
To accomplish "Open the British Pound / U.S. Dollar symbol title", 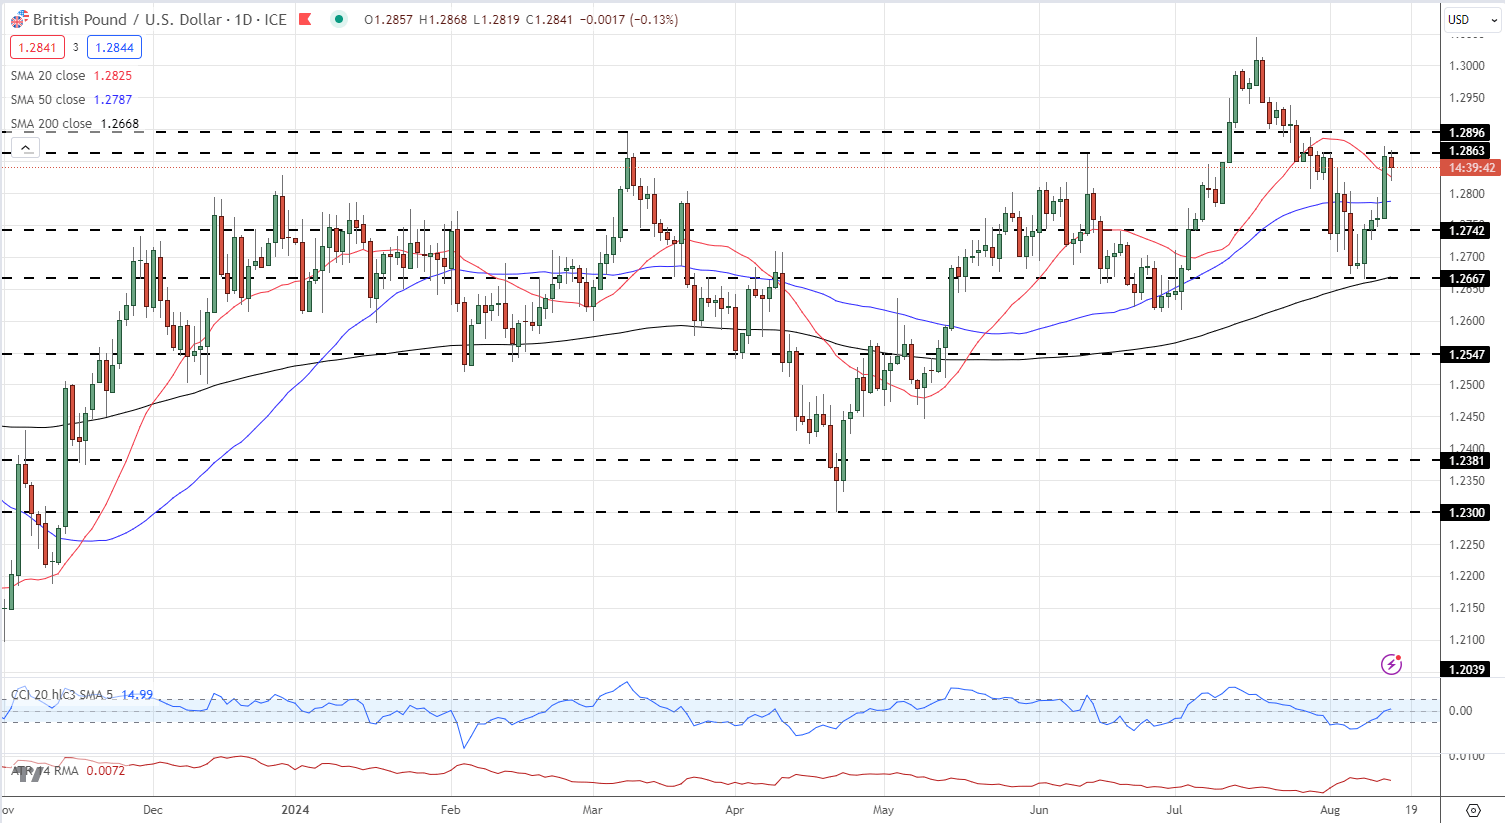I will coord(160,19).
